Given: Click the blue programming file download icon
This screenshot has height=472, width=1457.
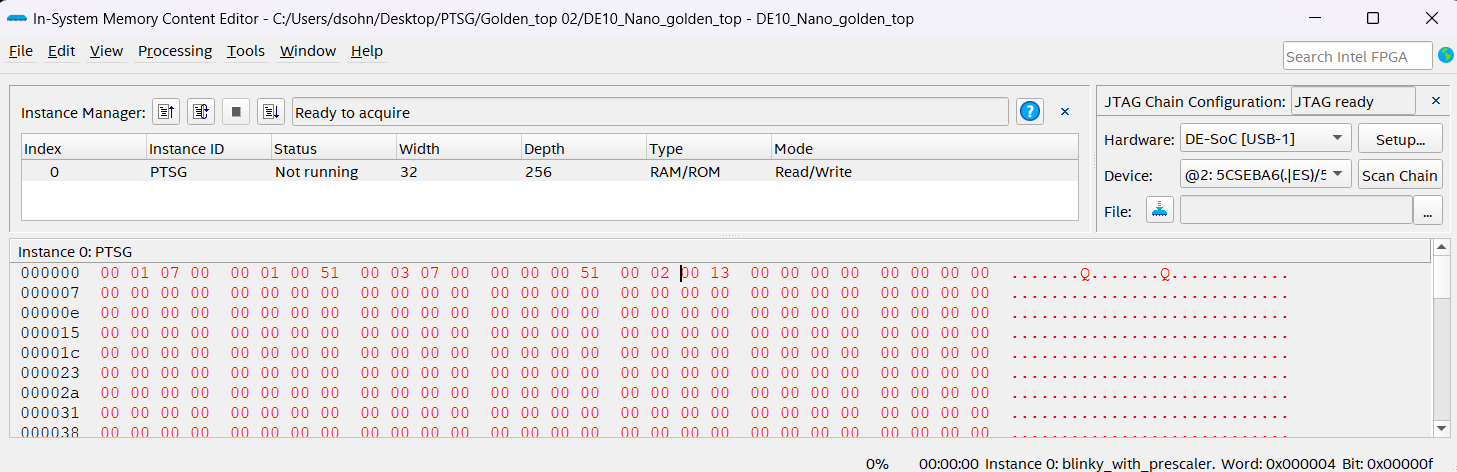Looking at the screenshot, I should tap(1160, 210).
